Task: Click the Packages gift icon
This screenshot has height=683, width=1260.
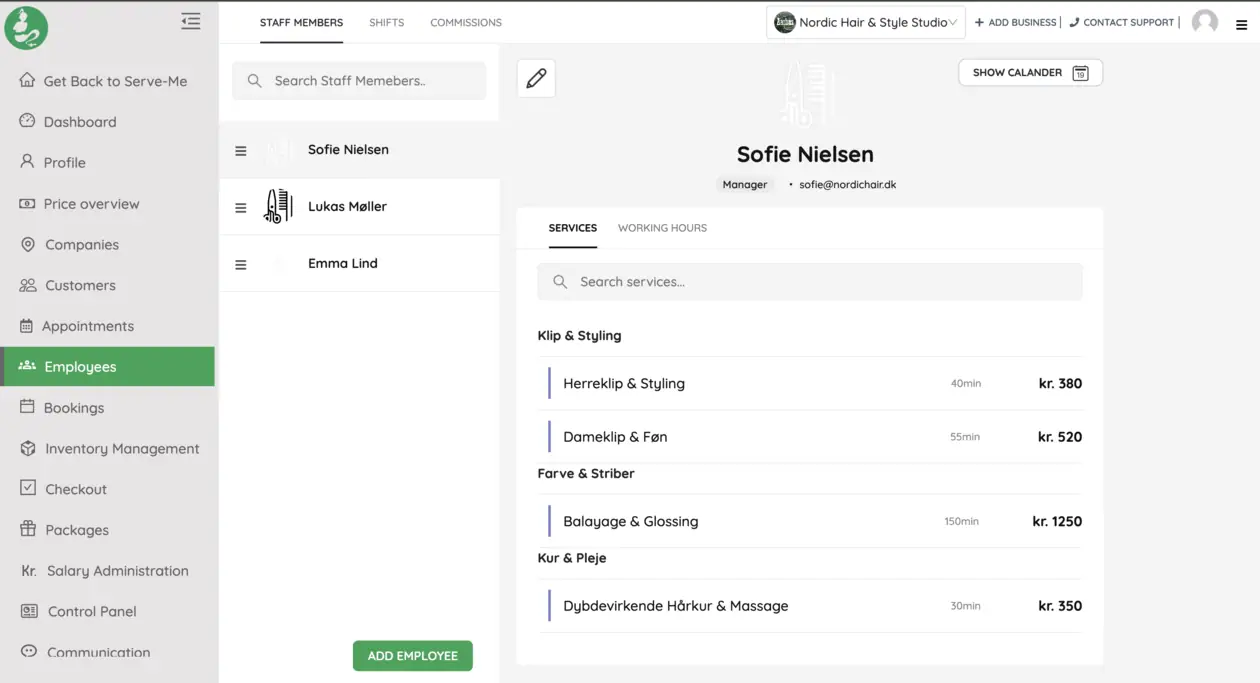Action: (28, 529)
